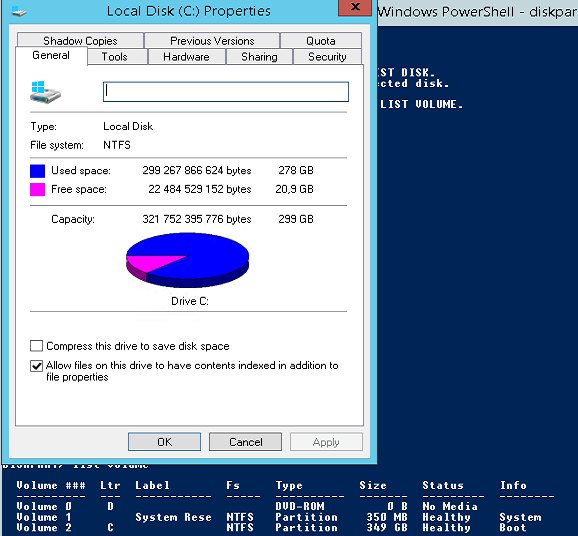Click the disk usage pie chart
This screenshot has width=578, height=536.
tap(187, 260)
